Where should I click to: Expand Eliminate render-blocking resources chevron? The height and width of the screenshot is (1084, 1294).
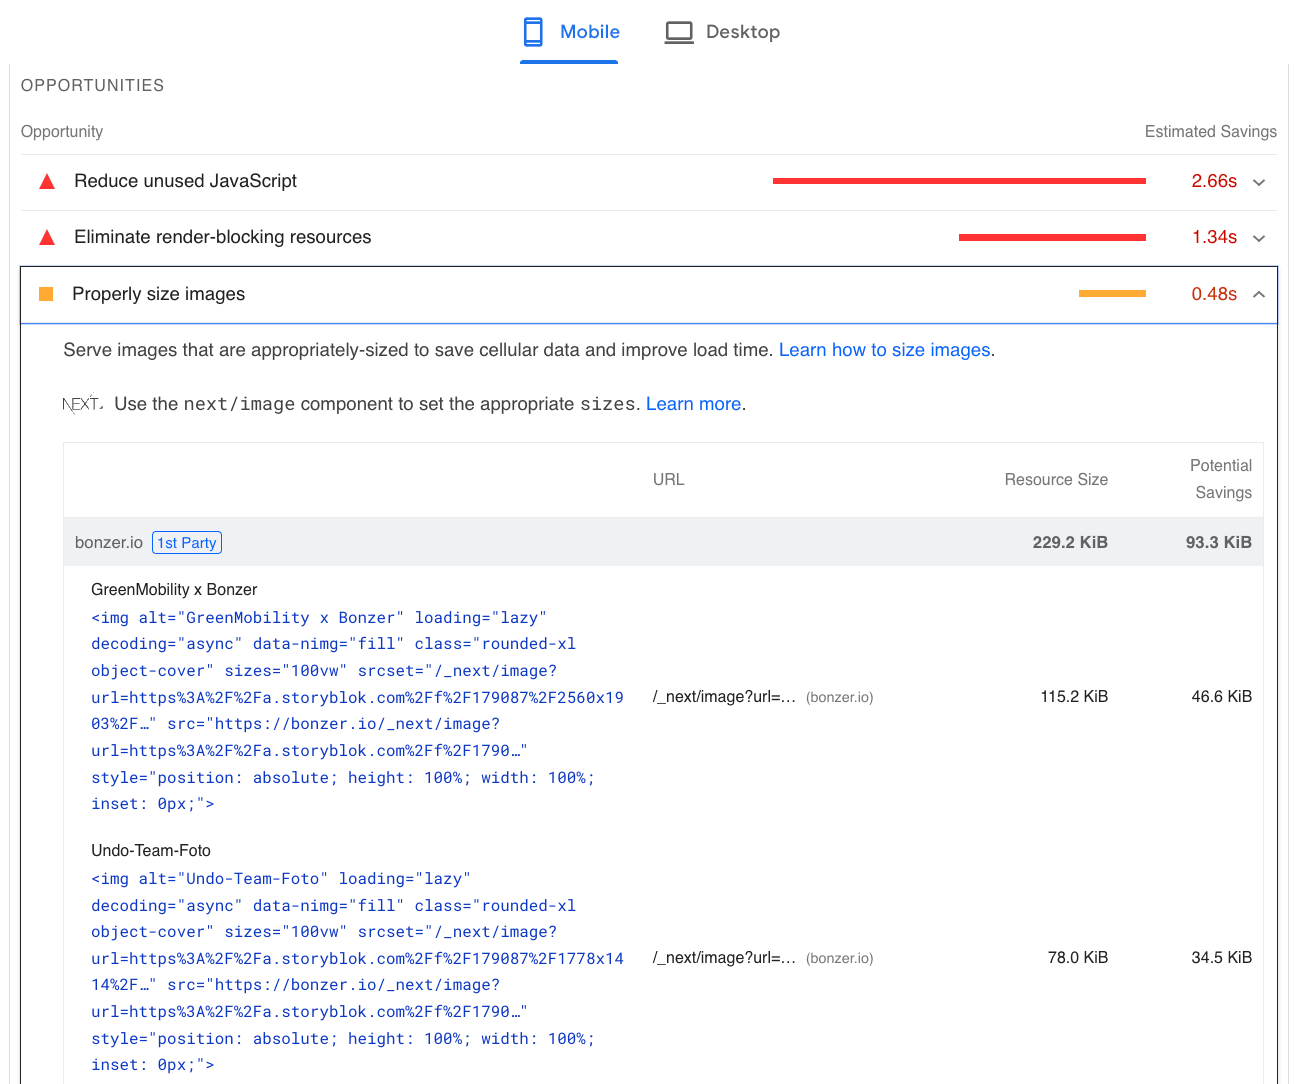(1259, 238)
